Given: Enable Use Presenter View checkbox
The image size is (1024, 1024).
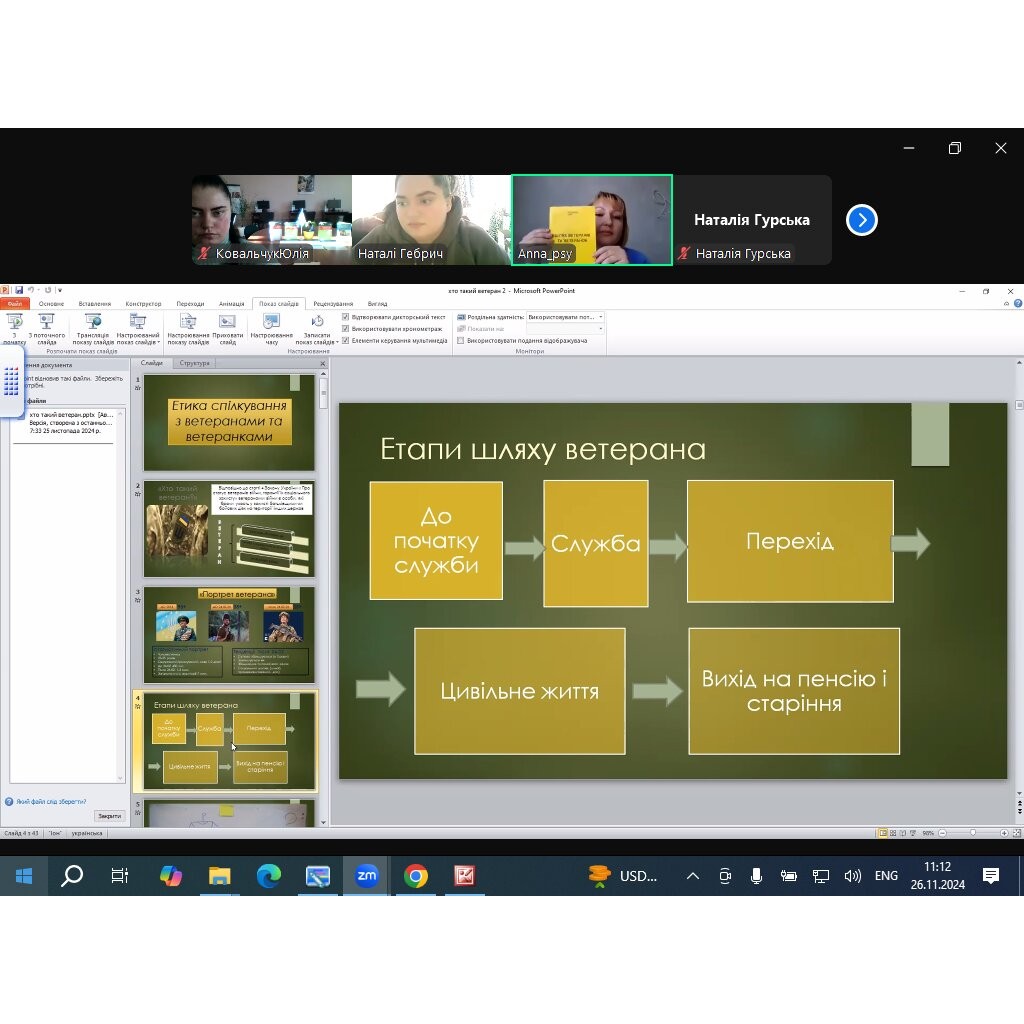Looking at the screenshot, I should (x=460, y=341).
